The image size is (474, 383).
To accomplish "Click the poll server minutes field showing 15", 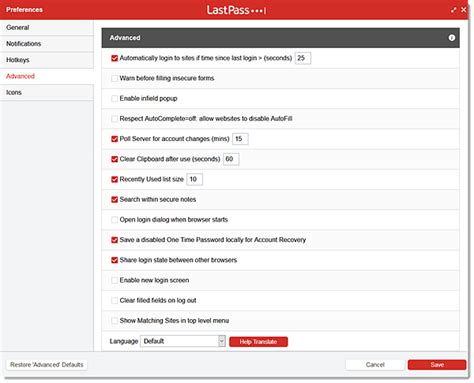I will click(240, 139).
